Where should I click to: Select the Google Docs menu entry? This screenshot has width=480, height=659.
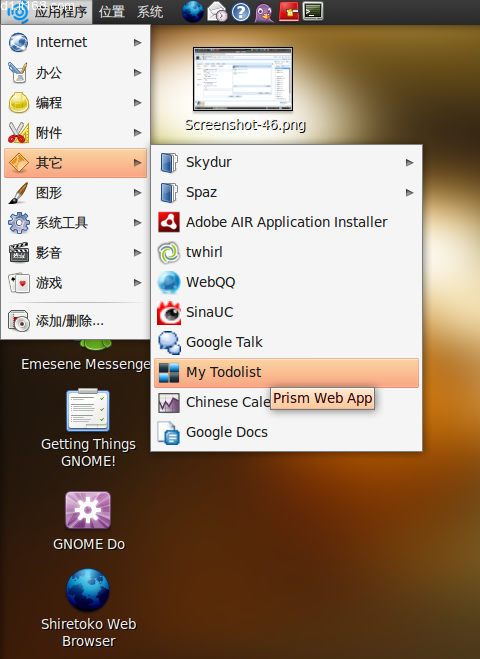pyautogui.click(x=286, y=432)
